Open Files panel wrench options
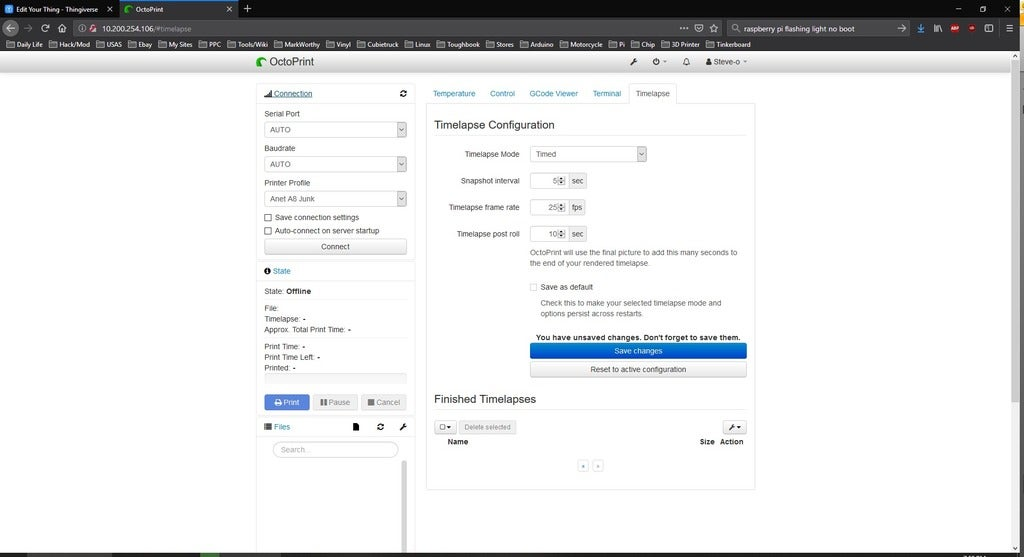Image resolution: width=1024 pixels, height=557 pixels. click(x=403, y=427)
